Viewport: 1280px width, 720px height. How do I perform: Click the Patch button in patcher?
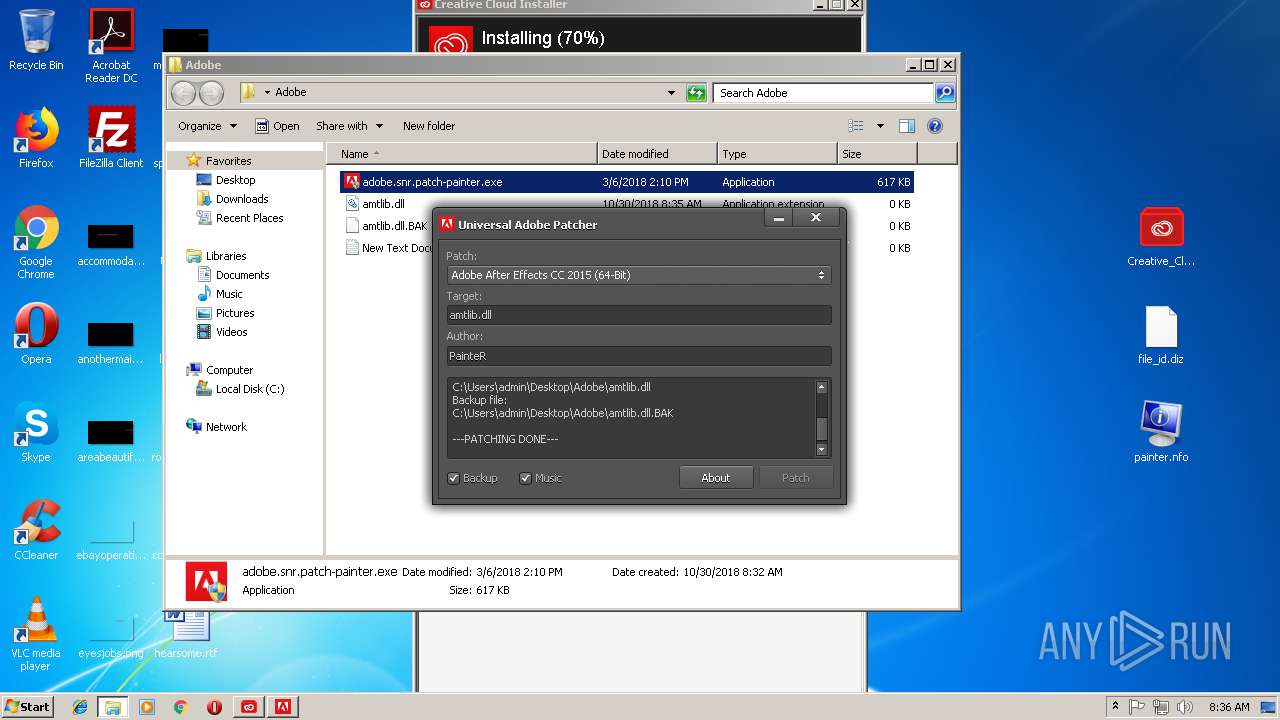click(x=796, y=478)
